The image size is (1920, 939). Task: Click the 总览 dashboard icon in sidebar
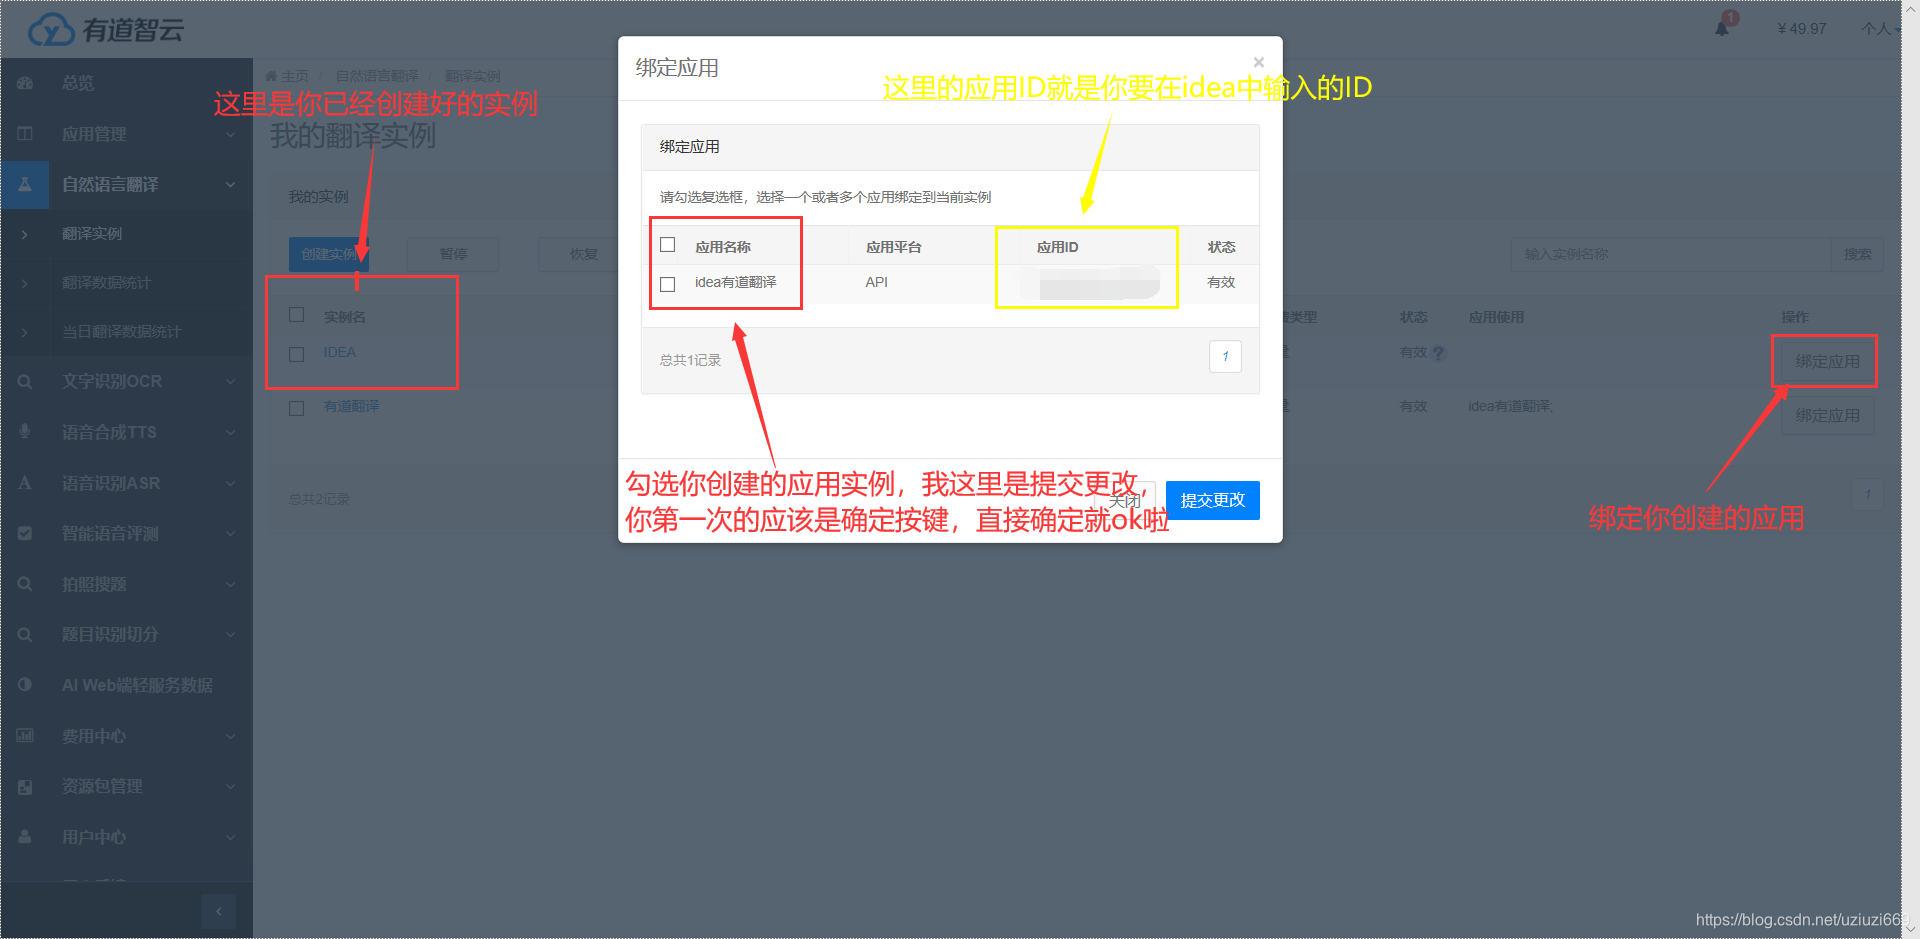tap(25, 83)
